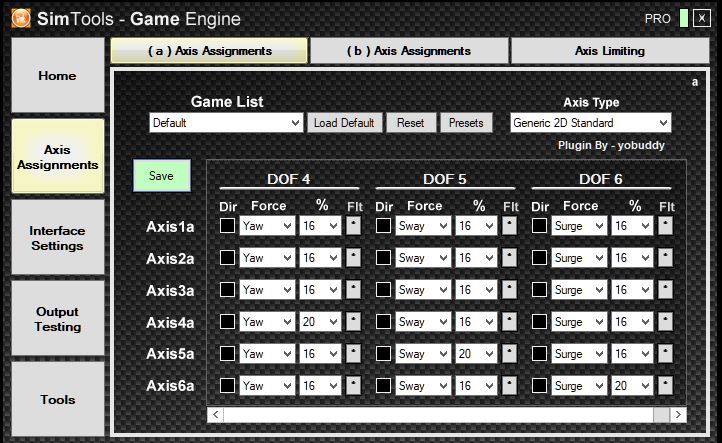Open Flt filter button for Axis5a DOF 6
The height and width of the screenshot is (443, 722).
pos(665,354)
